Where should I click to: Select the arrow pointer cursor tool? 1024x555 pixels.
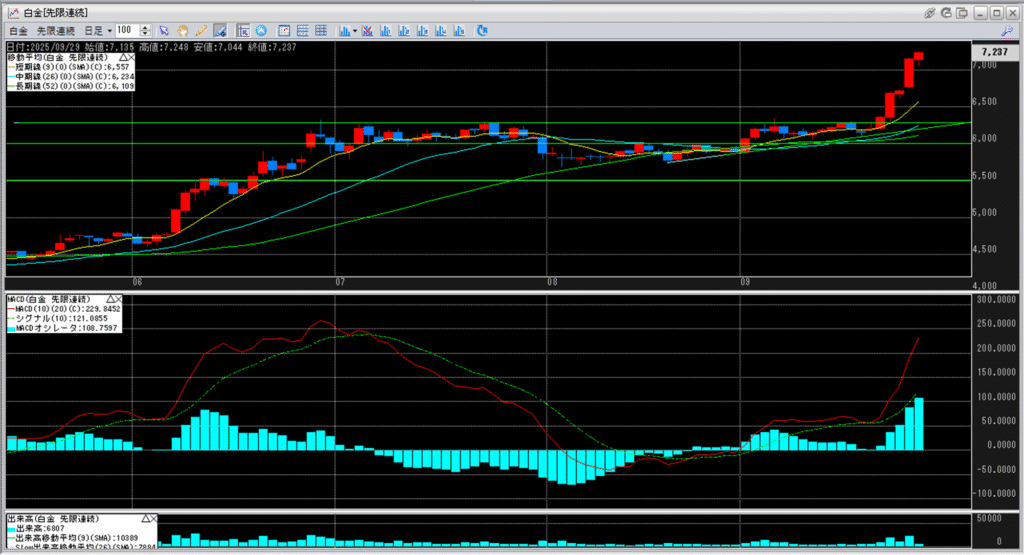(x=164, y=31)
